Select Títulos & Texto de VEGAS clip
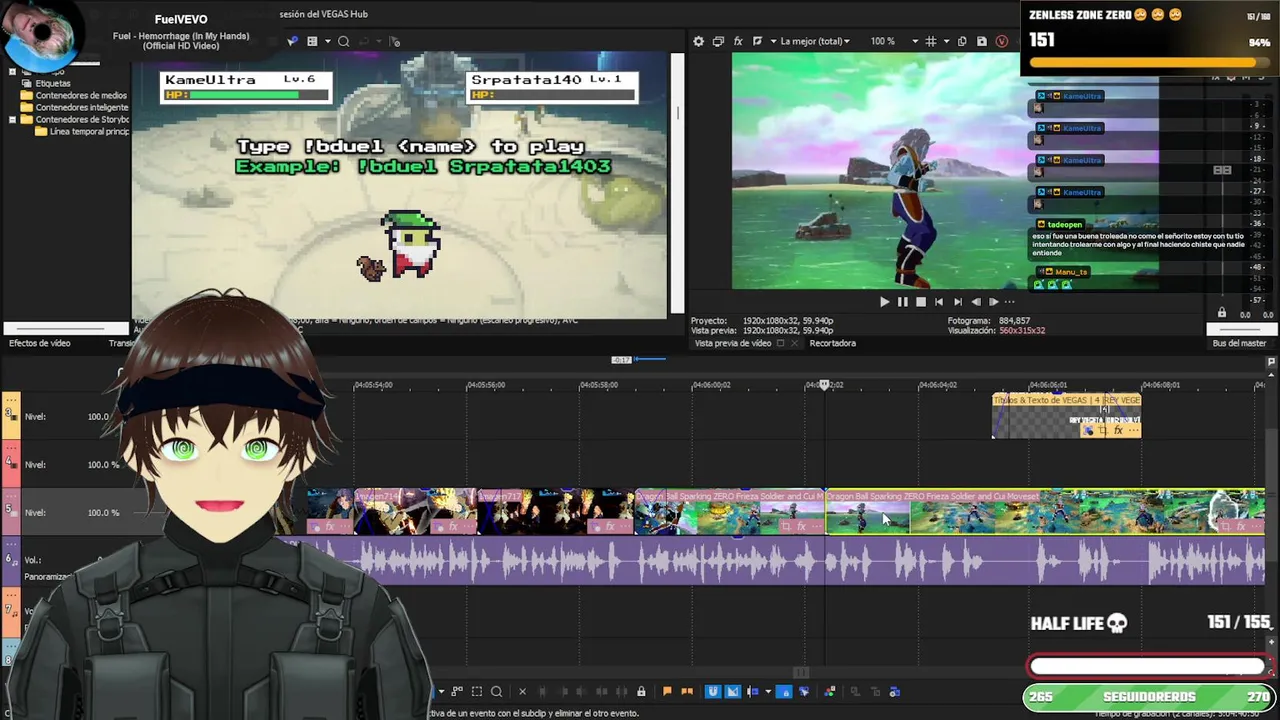 coord(1066,415)
